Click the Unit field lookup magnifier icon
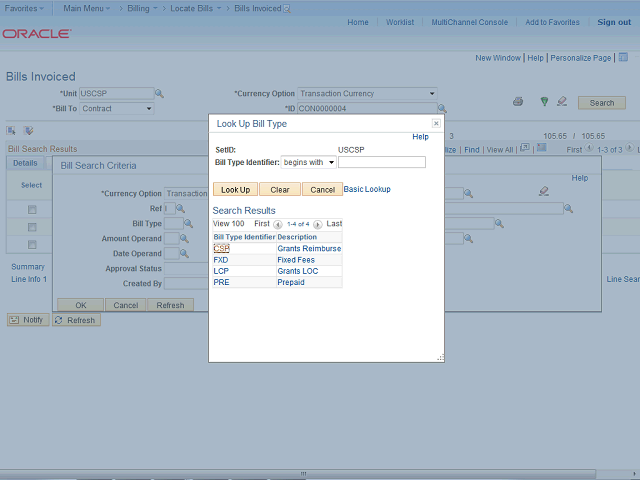The image size is (640, 480). (159, 94)
